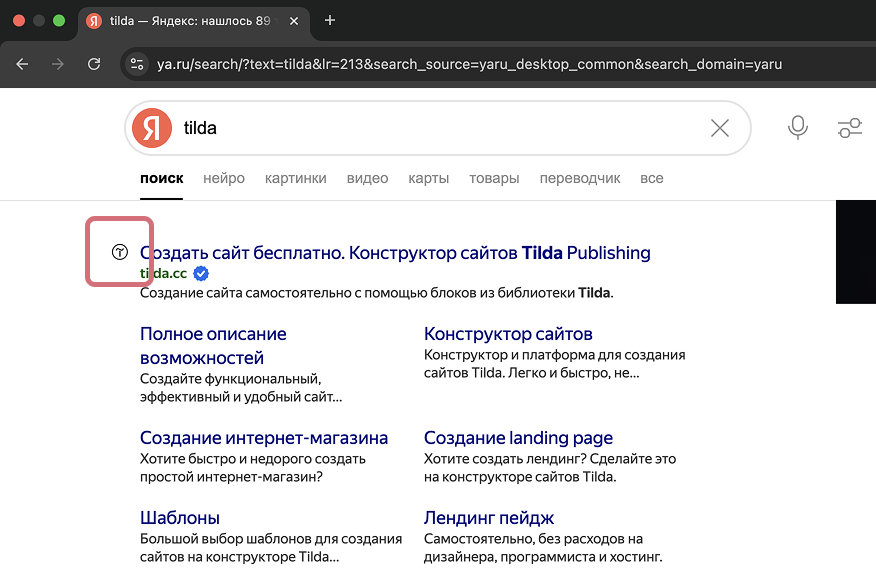The image size is (876, 575).
Task: Select the переводчик tab
Action: pos(579,178)
